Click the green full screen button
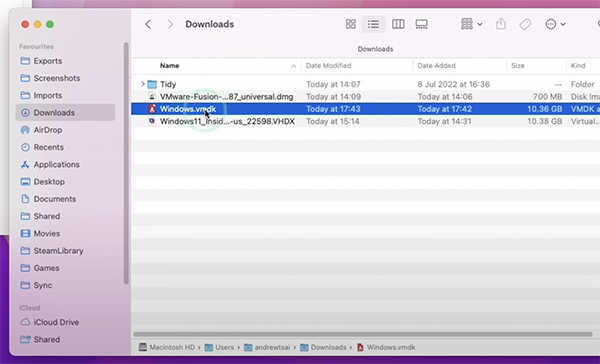Viewport: 600px width, 364px height. [x=50, y=24]
